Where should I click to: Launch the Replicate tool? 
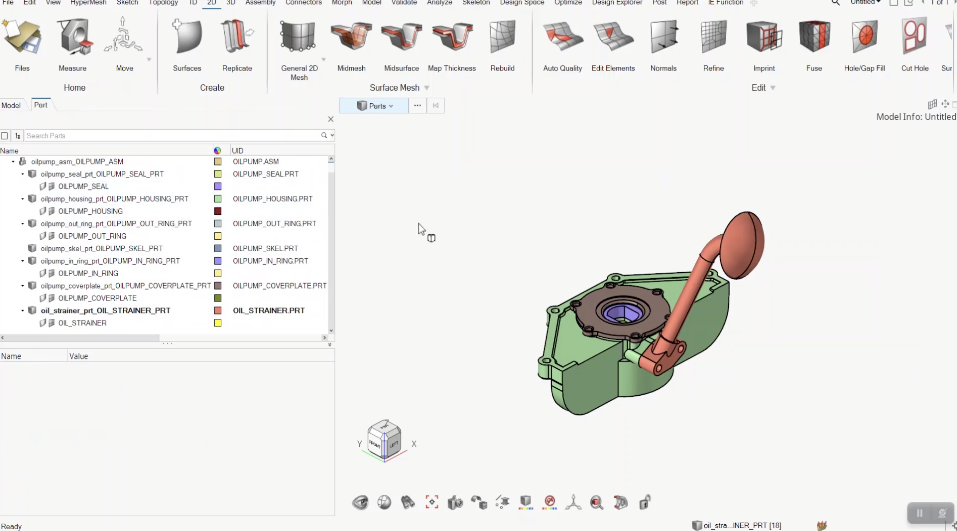237,46
